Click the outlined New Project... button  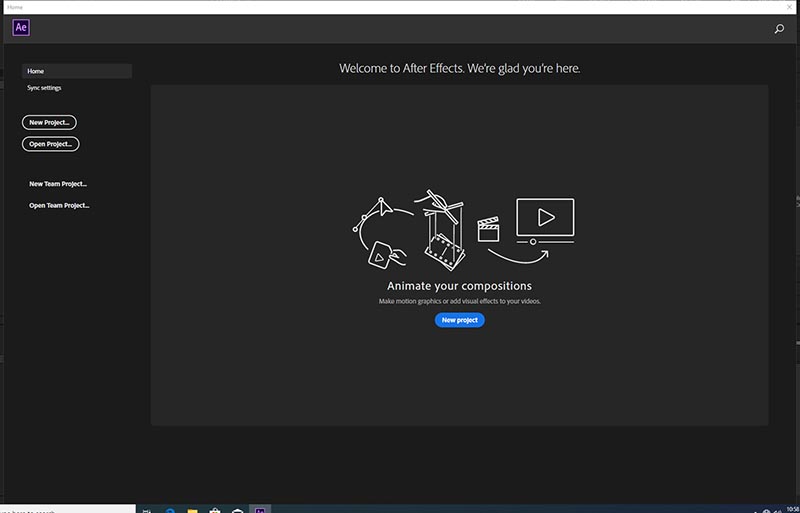point(49,123)
